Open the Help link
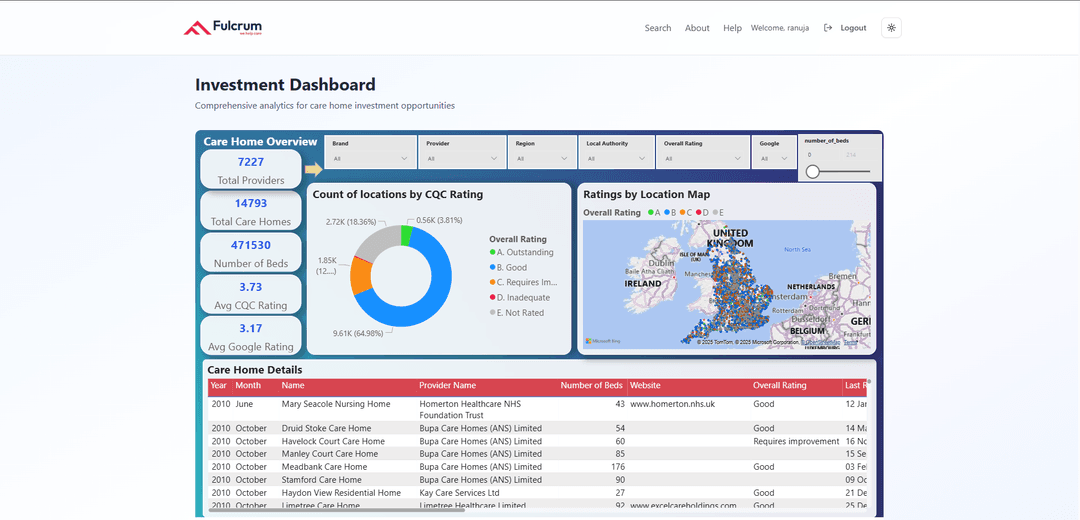Image resolution: width=1080 pixels, height=520 pixels. (x=732, y=28)
